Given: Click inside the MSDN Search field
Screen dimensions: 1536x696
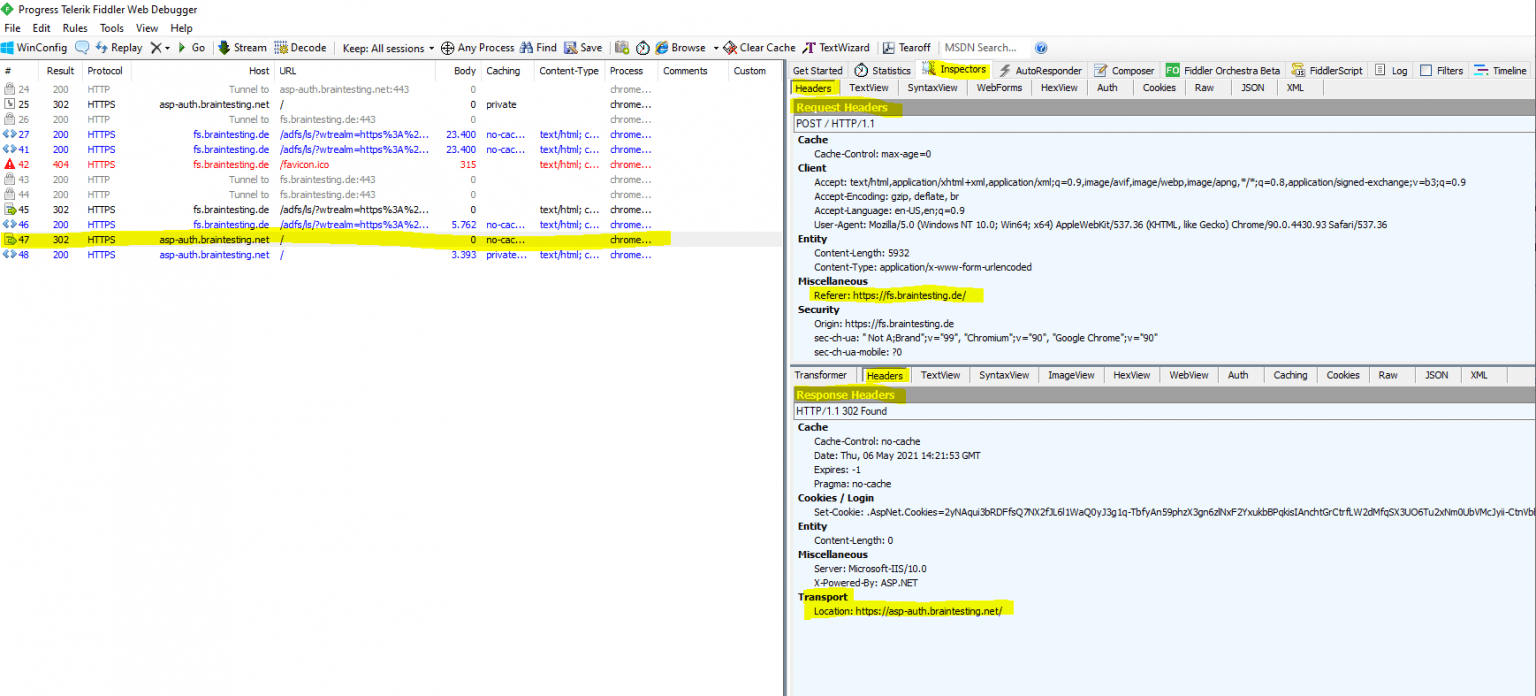Looking at the screenshot, I should [984, 47].
